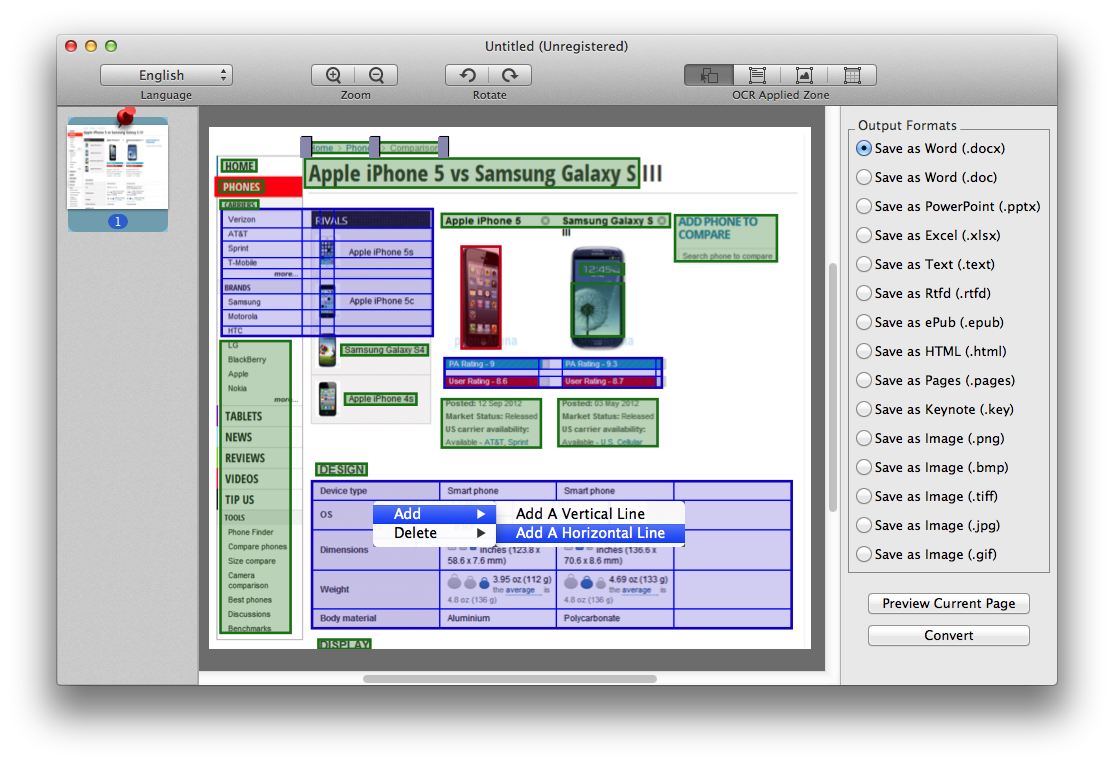
Task: Click the 'Weight' table cell
Action: coord(376,589)
